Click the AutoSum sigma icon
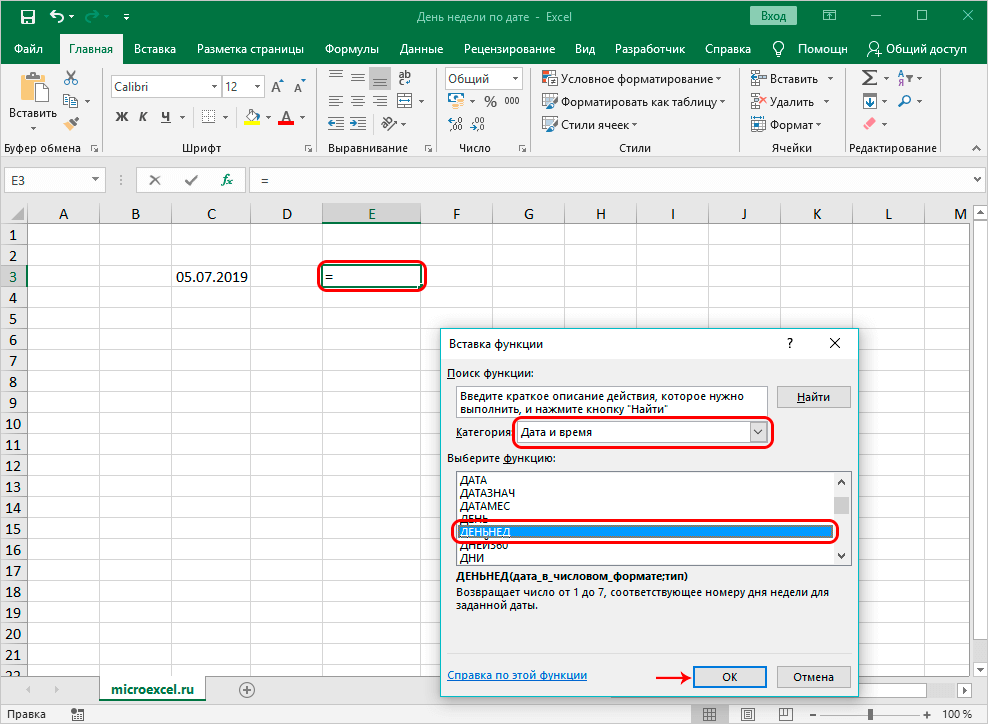 [870, 78]
